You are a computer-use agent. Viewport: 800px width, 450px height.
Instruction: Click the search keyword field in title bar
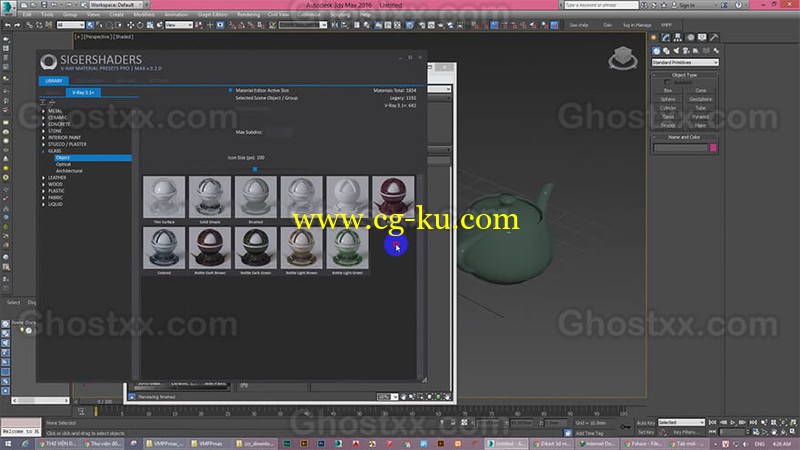[x=601, y=5]
